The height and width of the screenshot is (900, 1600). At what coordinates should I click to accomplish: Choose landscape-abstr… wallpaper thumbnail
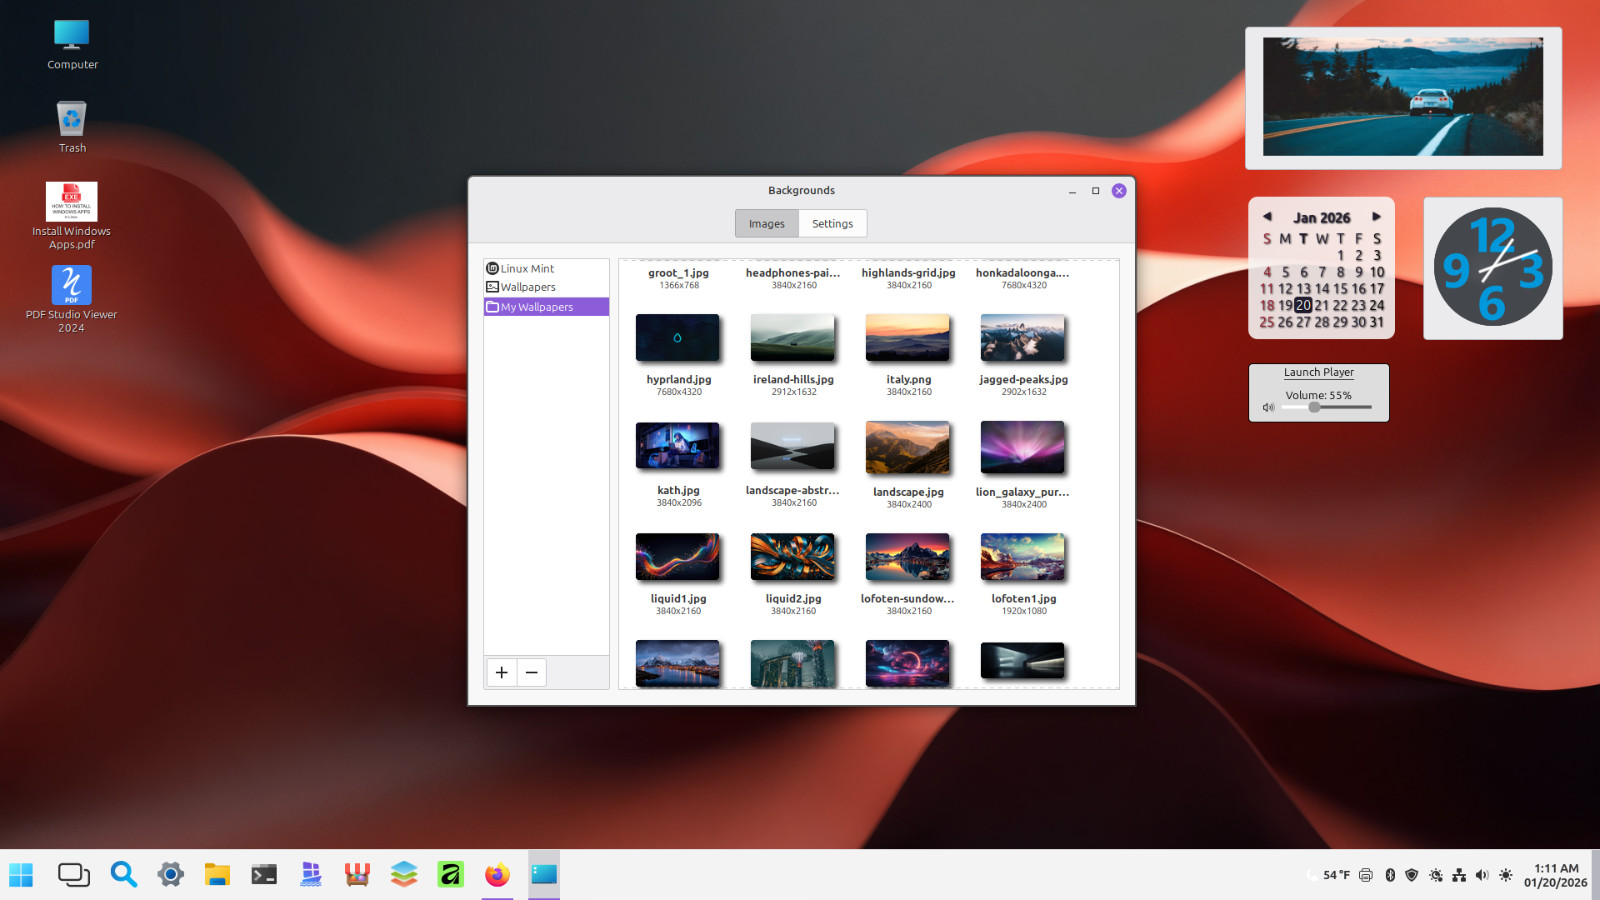point(793,446)
